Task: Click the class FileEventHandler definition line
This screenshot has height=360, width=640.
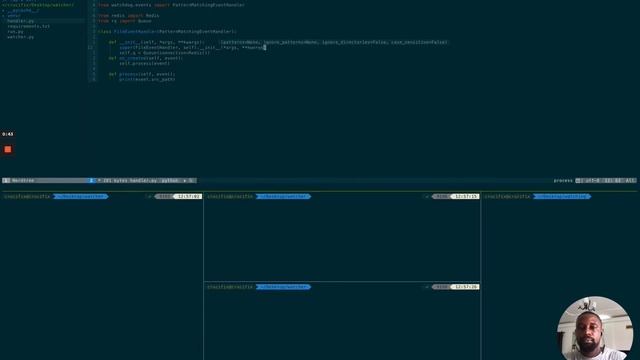Action: tap(167, 31)
